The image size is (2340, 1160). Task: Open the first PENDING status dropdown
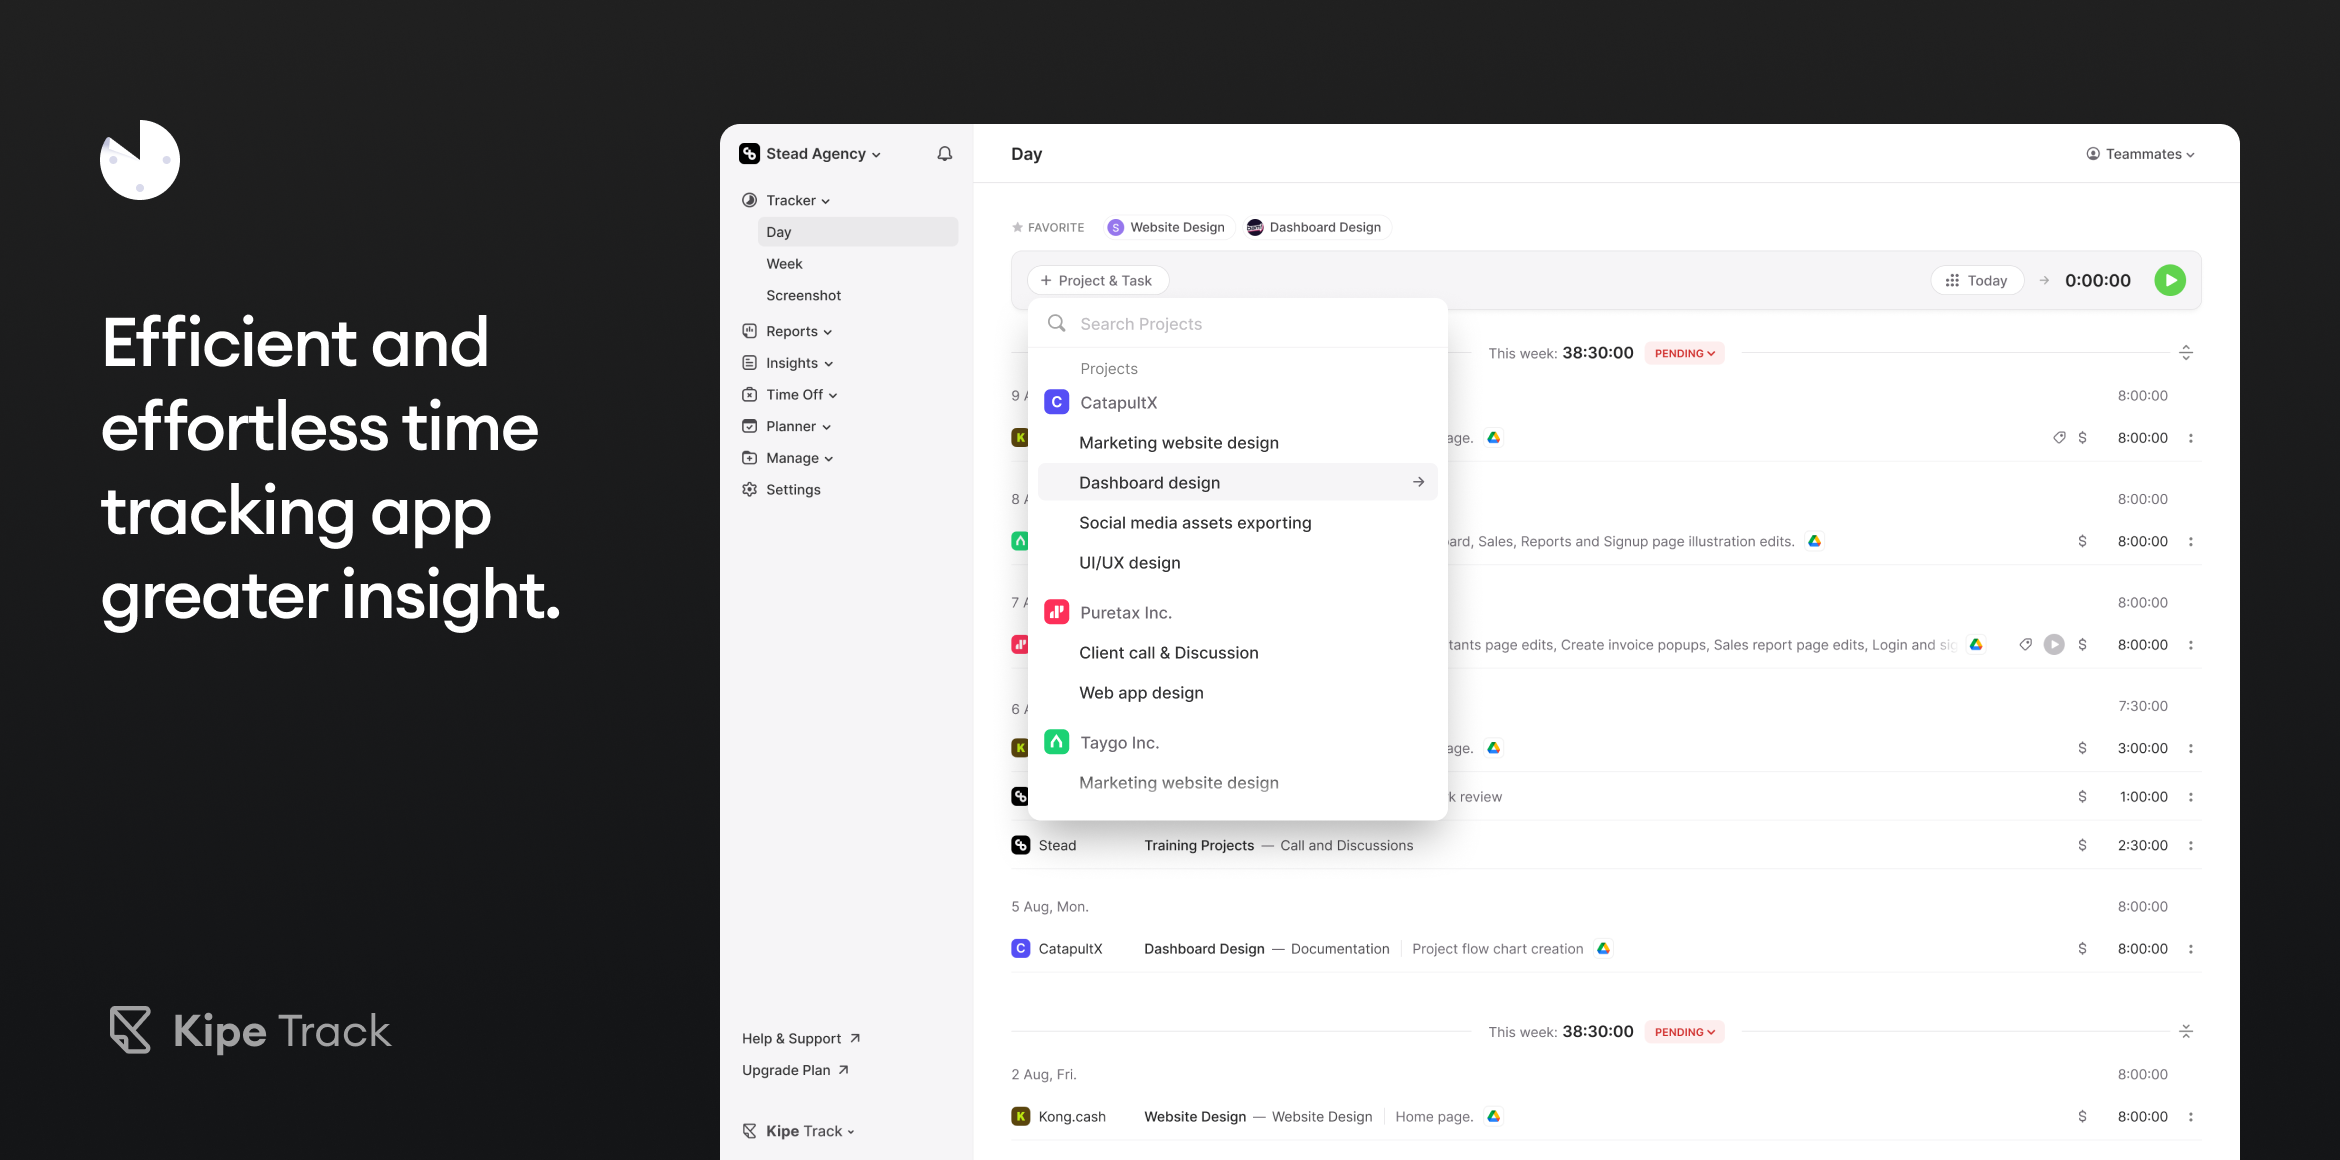1684,354
